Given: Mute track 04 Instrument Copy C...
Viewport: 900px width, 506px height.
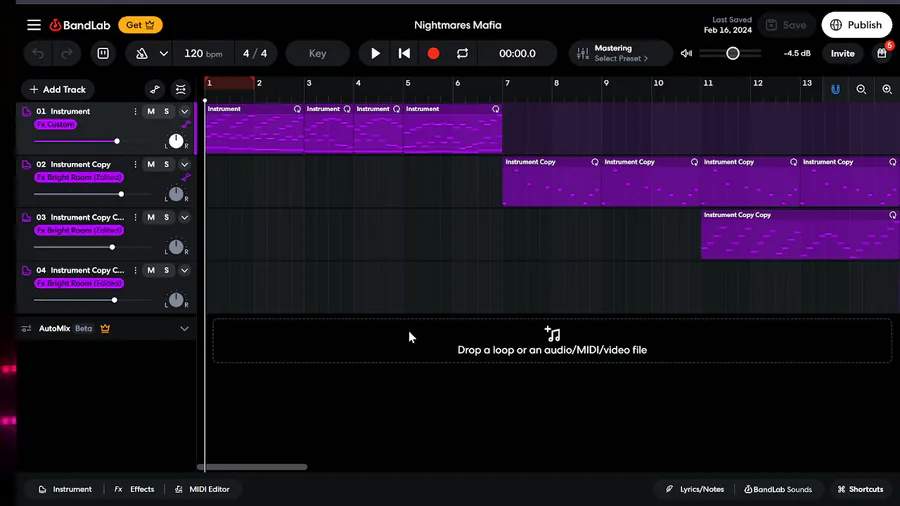Looking at the screenshot, I should coord(151,270).
